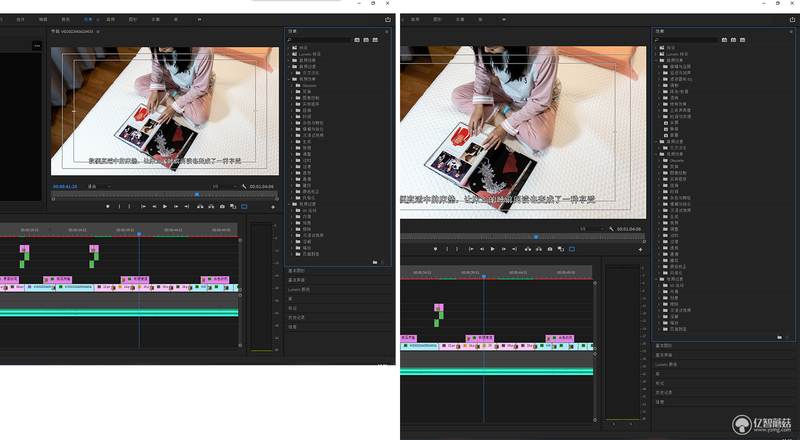Open the wrench settings icon beside 00:00:41:20 monitor
Screen dimensions: 800x440
244,186
